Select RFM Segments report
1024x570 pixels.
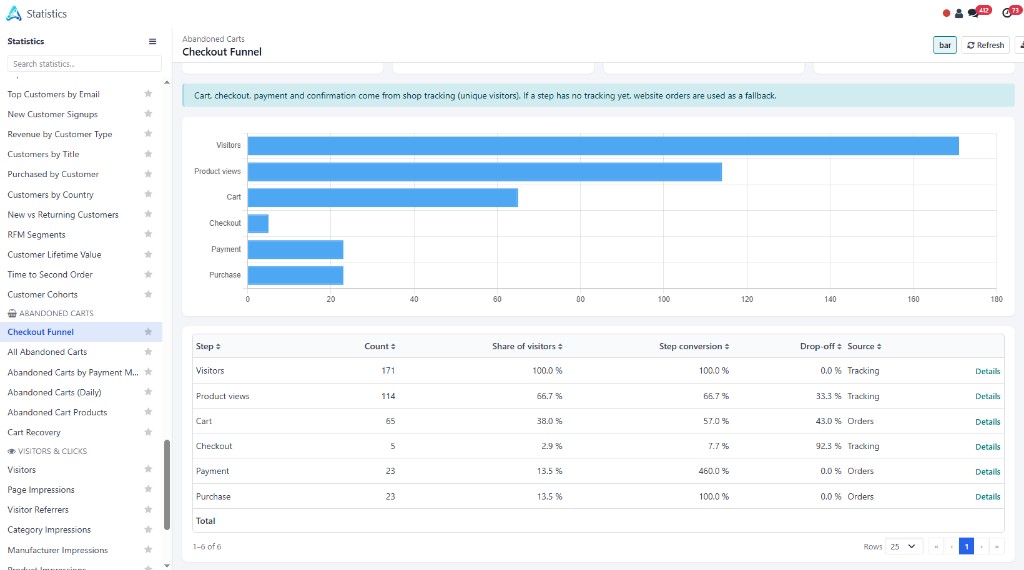tap(37, 234)
